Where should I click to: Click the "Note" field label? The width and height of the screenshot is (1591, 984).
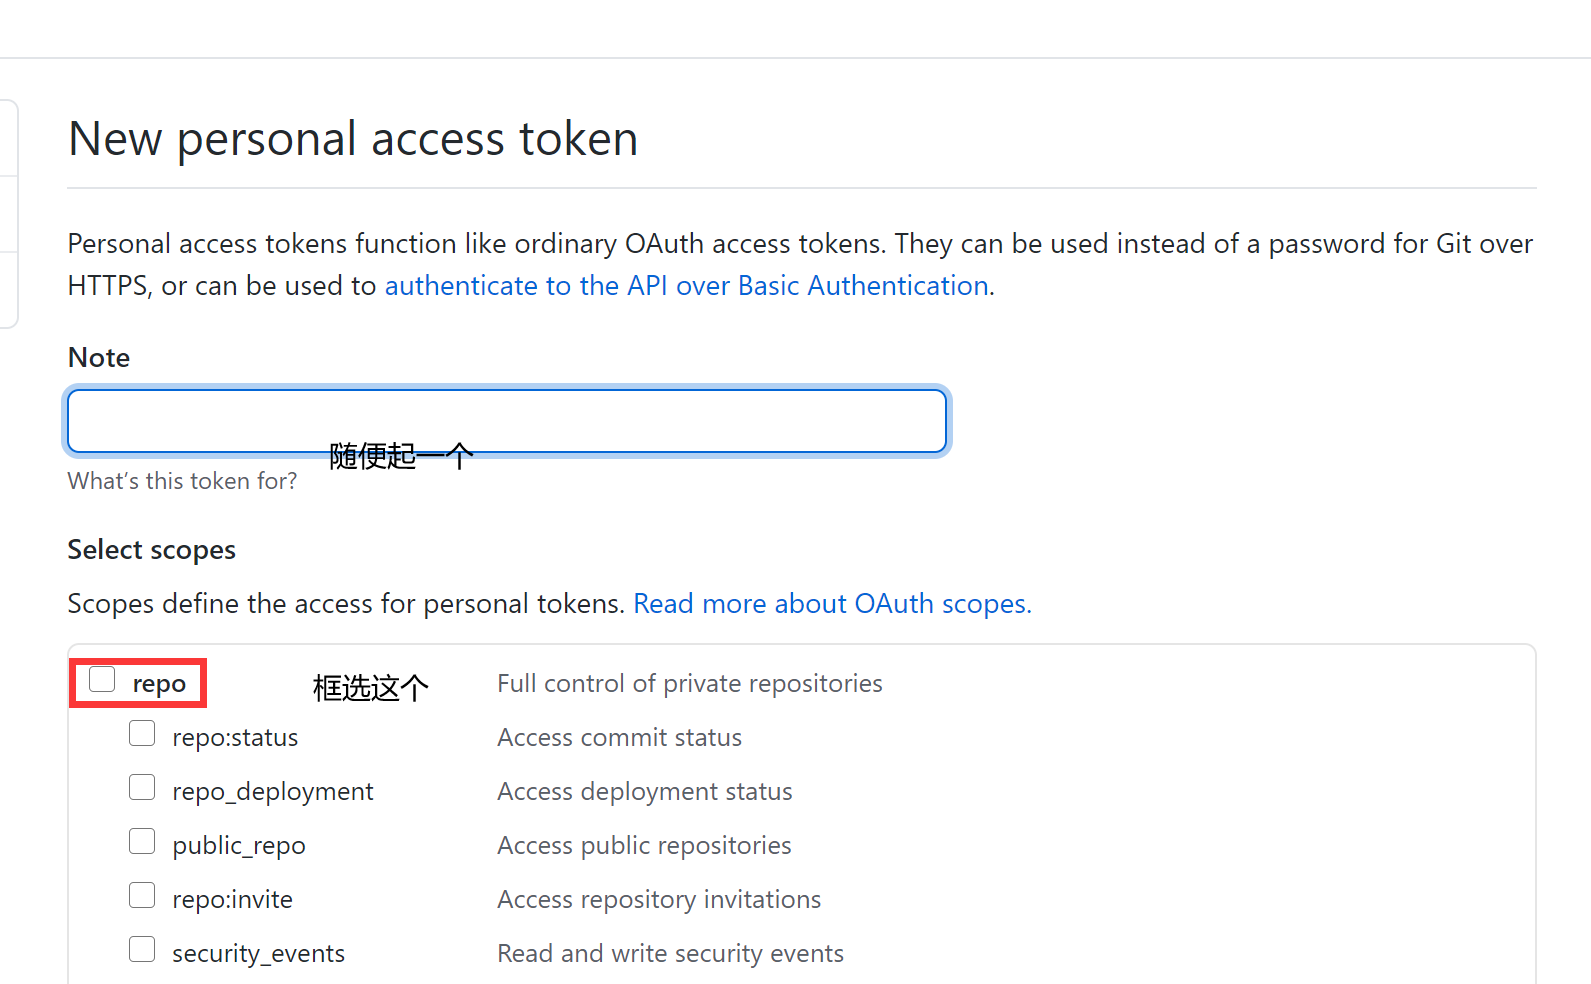point(99,358)
